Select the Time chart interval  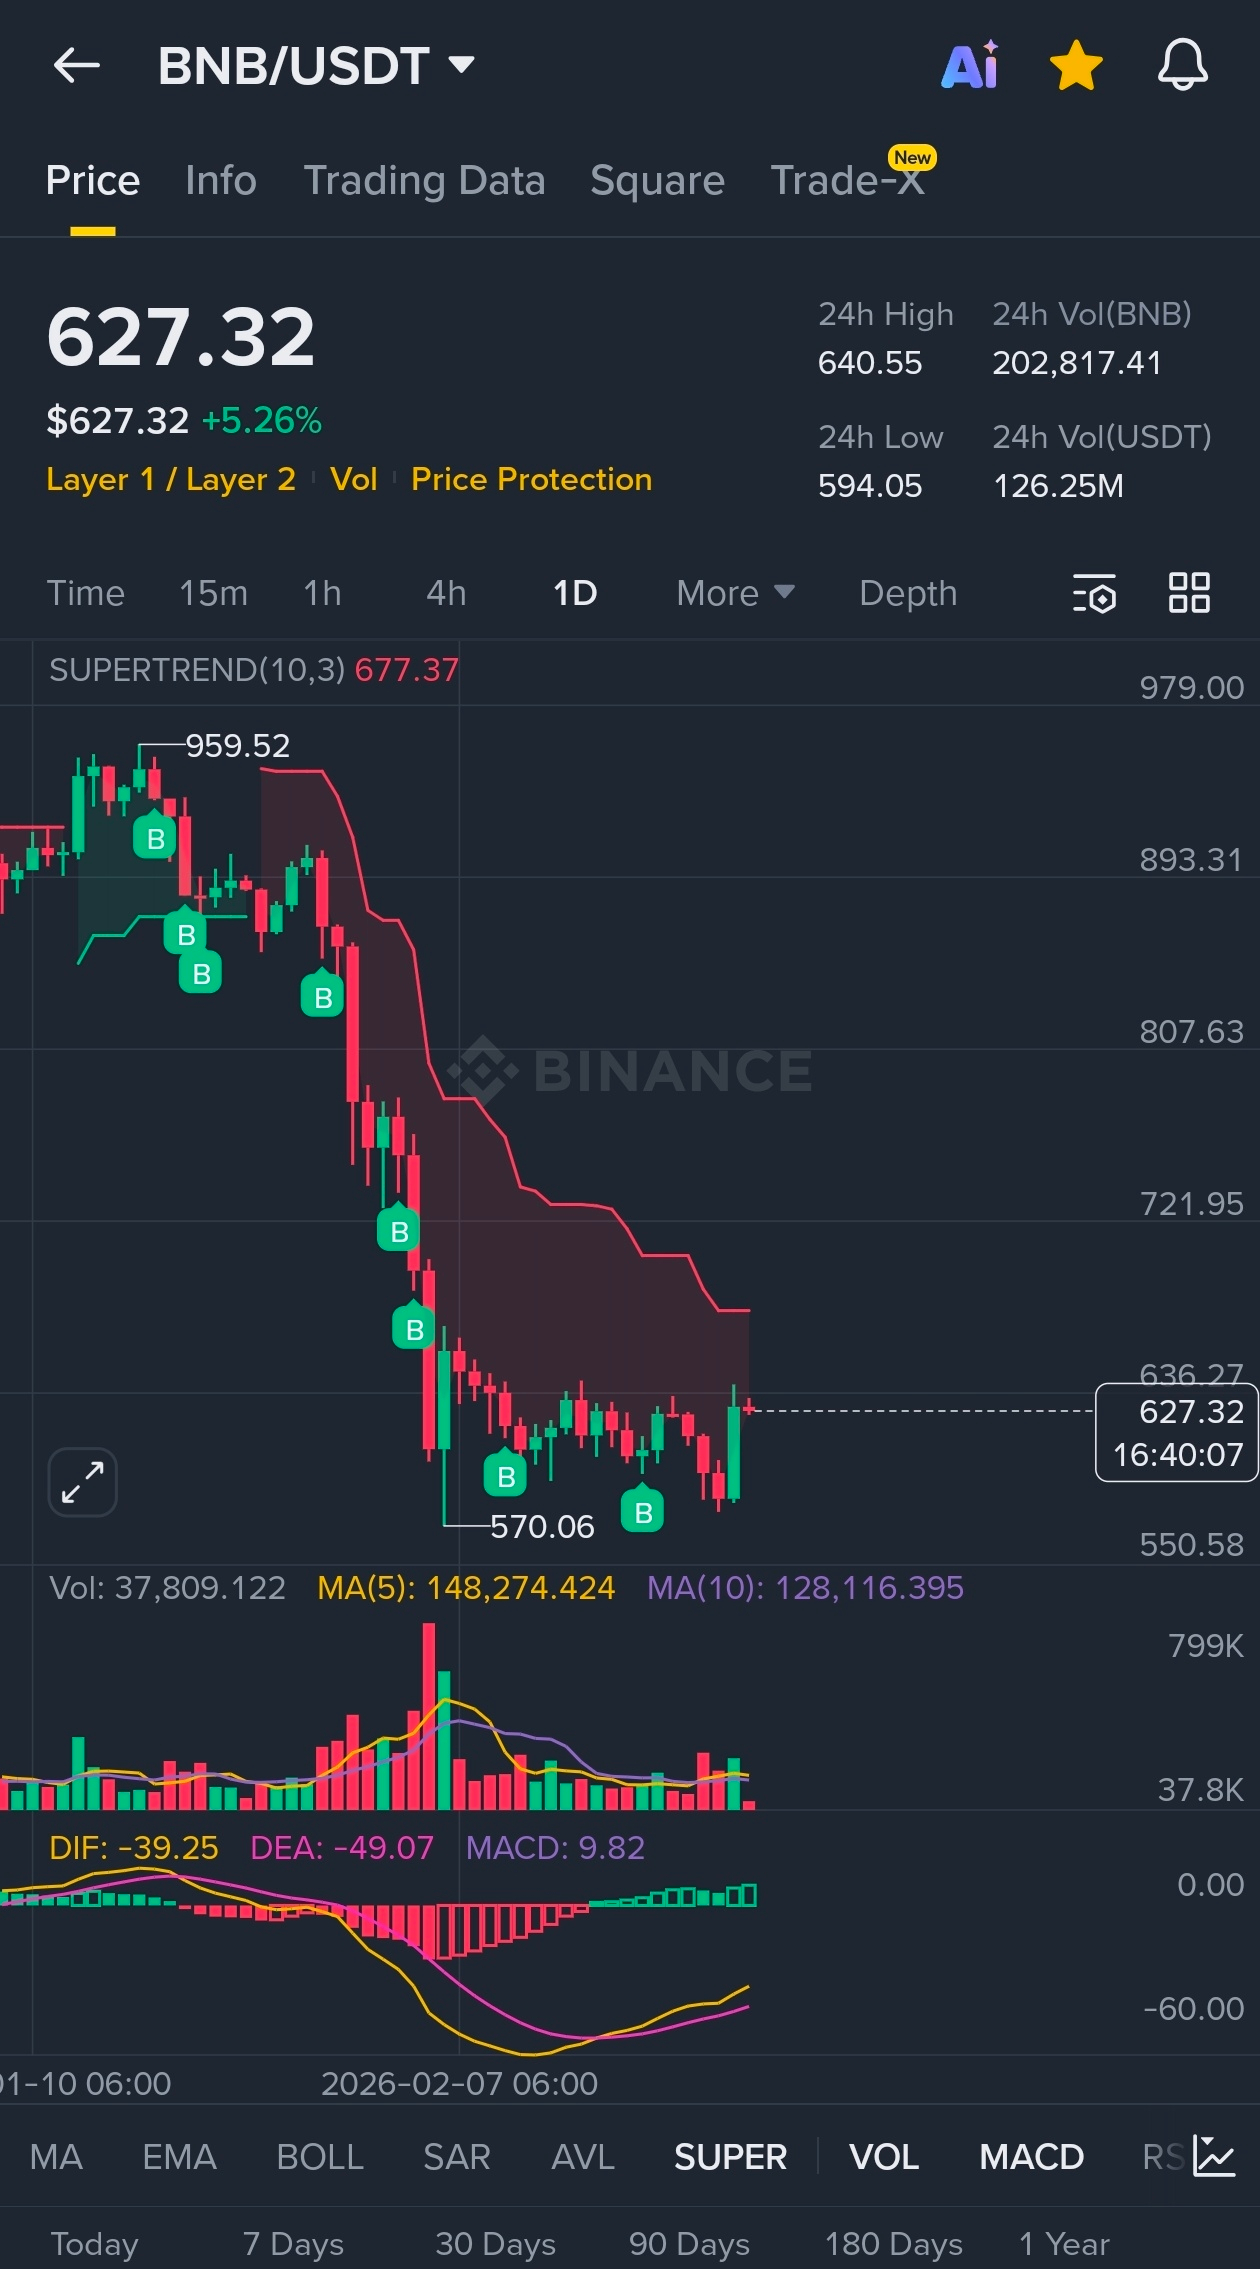pos(86,593)
